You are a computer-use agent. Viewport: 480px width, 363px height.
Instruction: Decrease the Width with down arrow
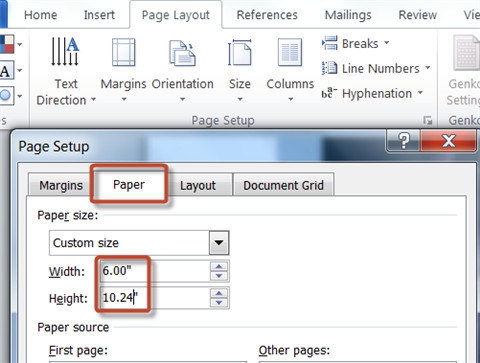pyautogui.click(x=219, y=276)
